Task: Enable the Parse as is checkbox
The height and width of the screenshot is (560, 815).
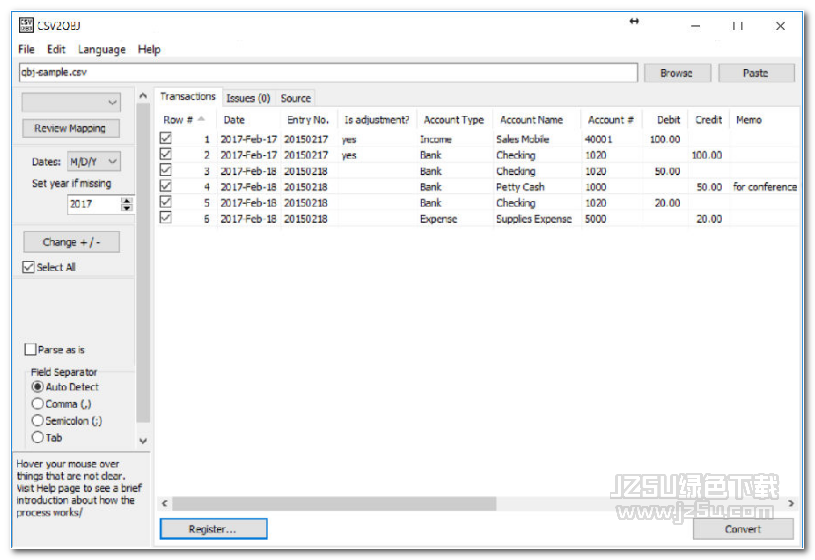Action: pyautogui.click(x=30, y=349)
